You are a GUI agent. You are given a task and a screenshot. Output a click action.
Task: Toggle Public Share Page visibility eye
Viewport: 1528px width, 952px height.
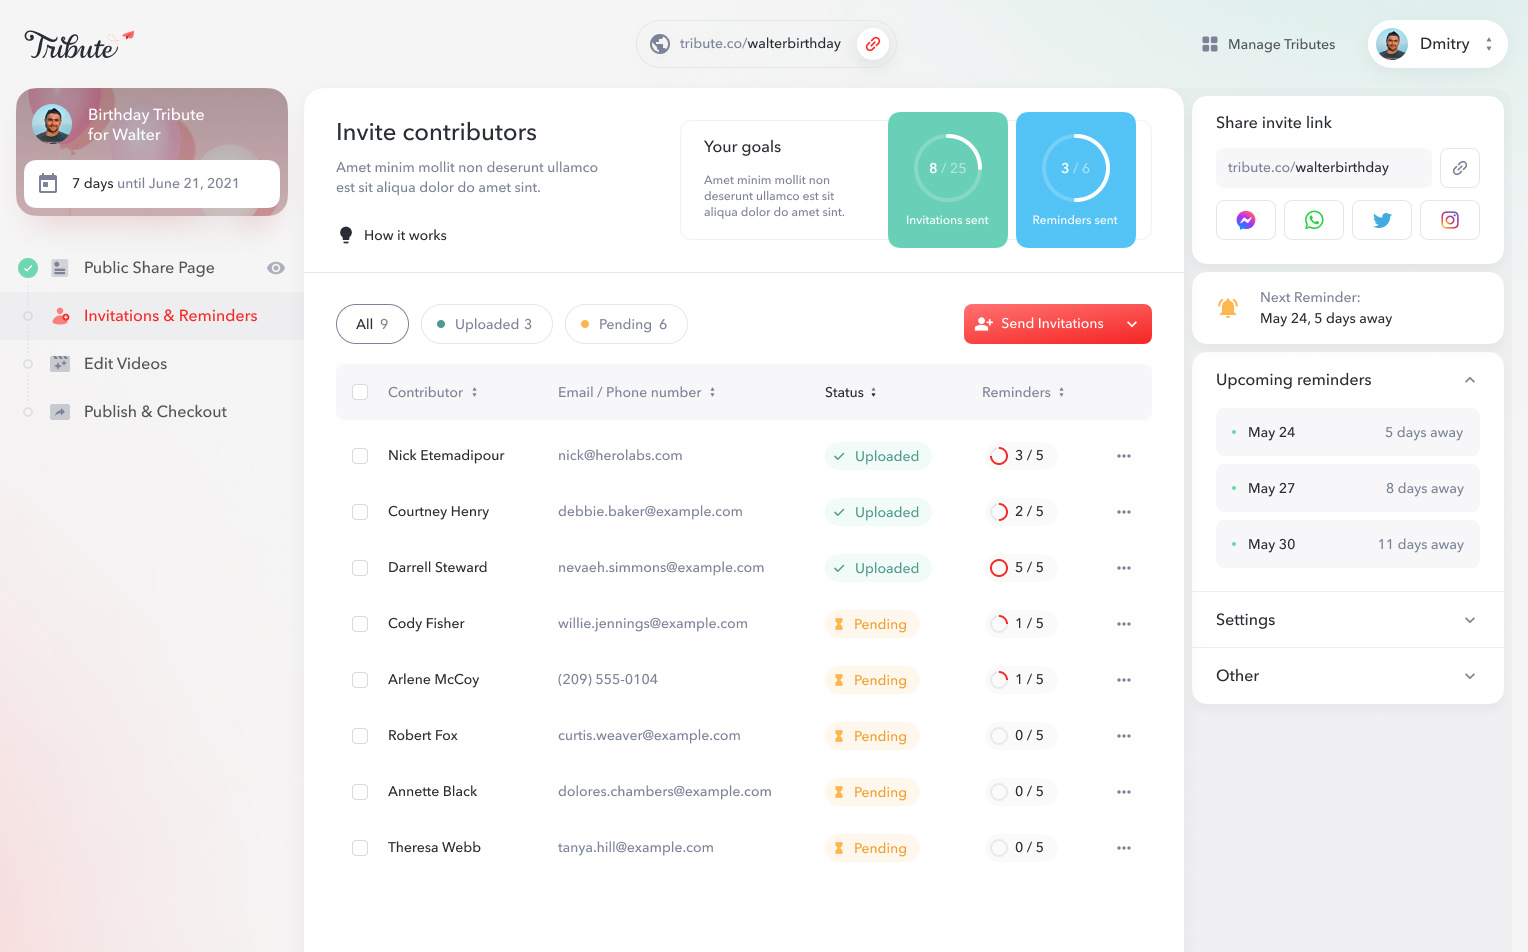tap(276, 268)
